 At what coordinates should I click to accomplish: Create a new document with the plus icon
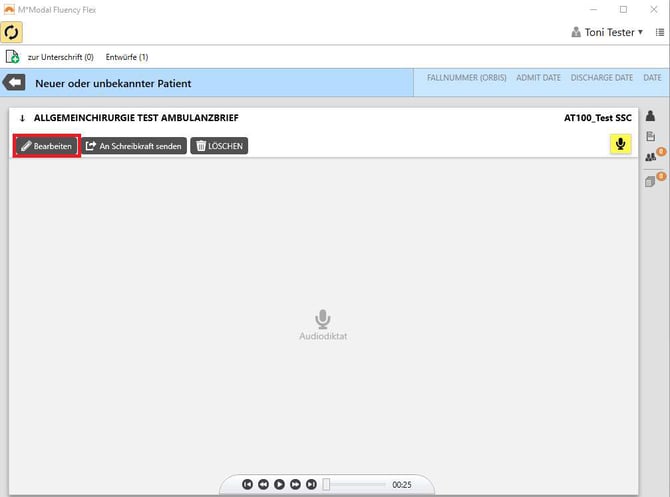[x=13, y=57]
